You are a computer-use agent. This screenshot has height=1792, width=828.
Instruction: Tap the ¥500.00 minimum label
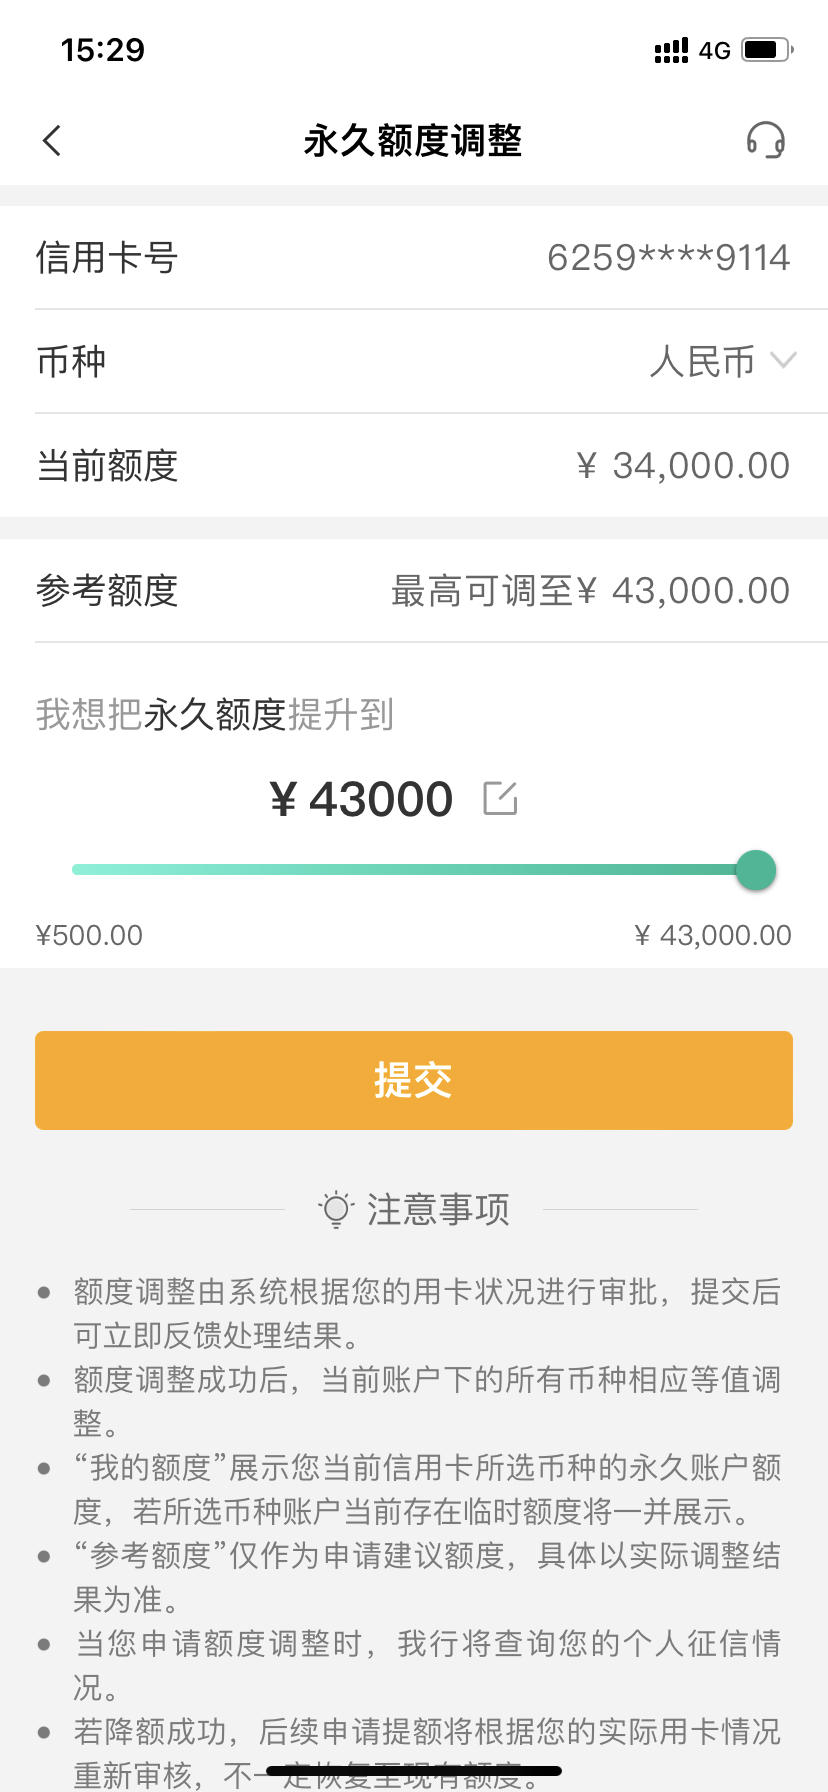pos(89,935)
